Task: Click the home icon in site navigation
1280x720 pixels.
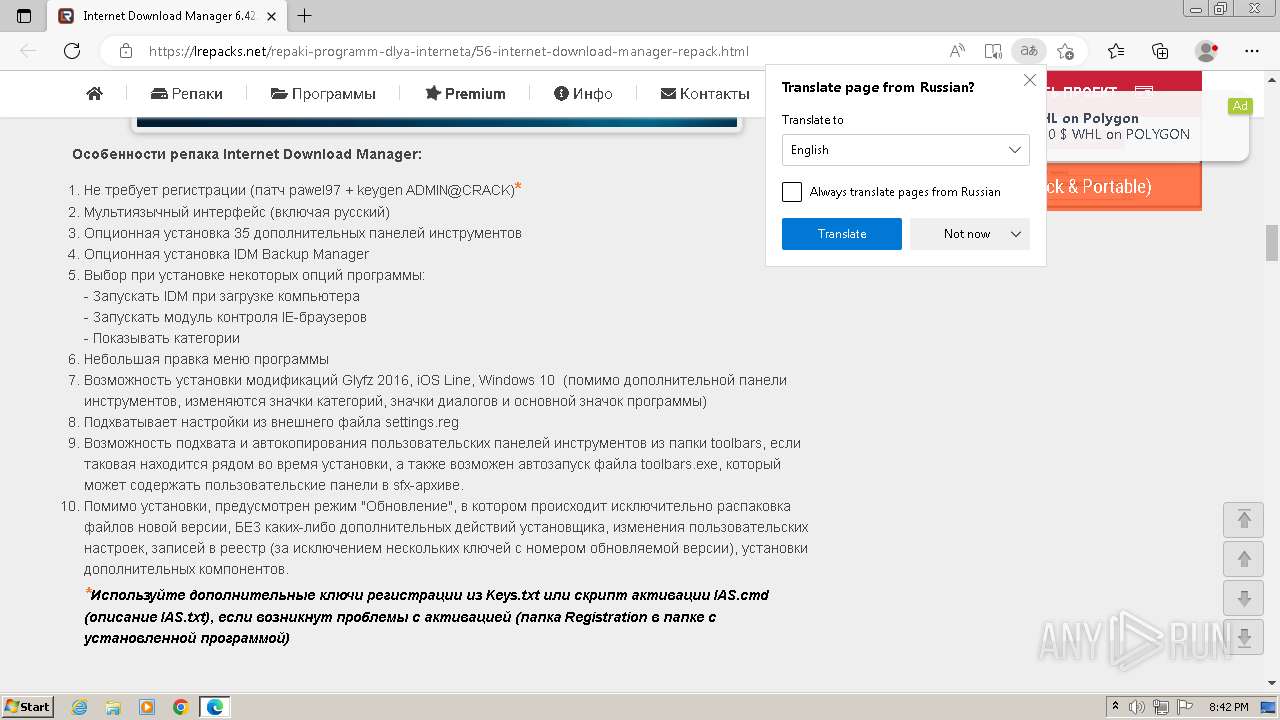Action: pyautogui.click(x=95, y=94)
